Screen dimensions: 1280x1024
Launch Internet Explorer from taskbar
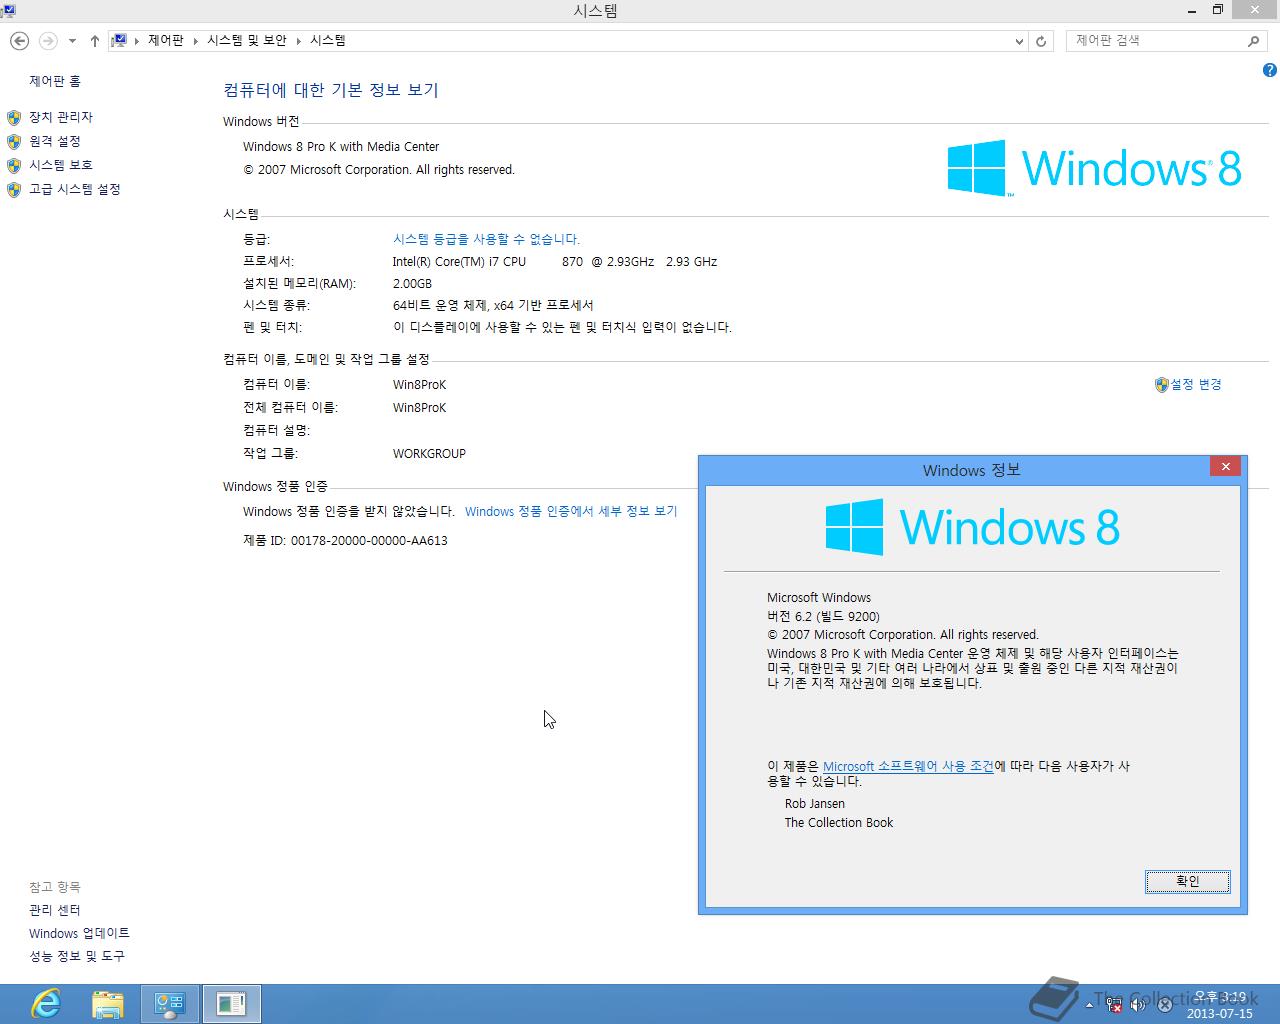46,1004
